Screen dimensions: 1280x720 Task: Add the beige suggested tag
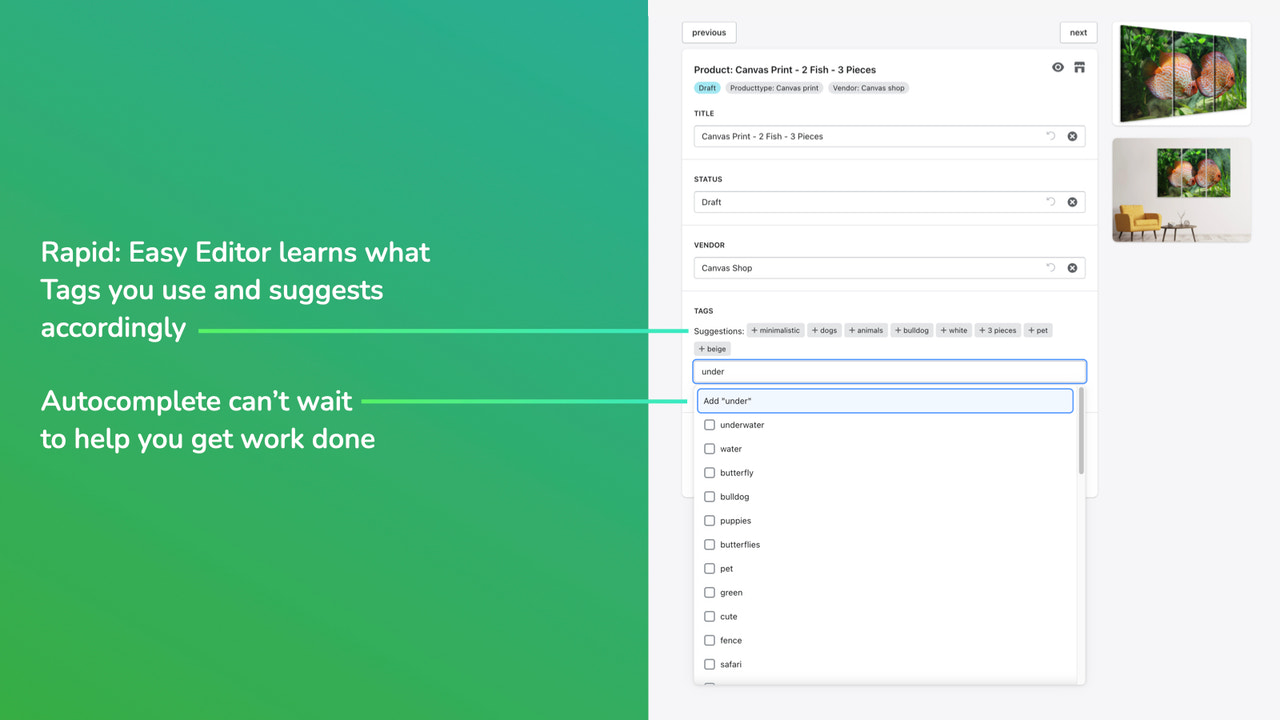[x=712, y=348]
